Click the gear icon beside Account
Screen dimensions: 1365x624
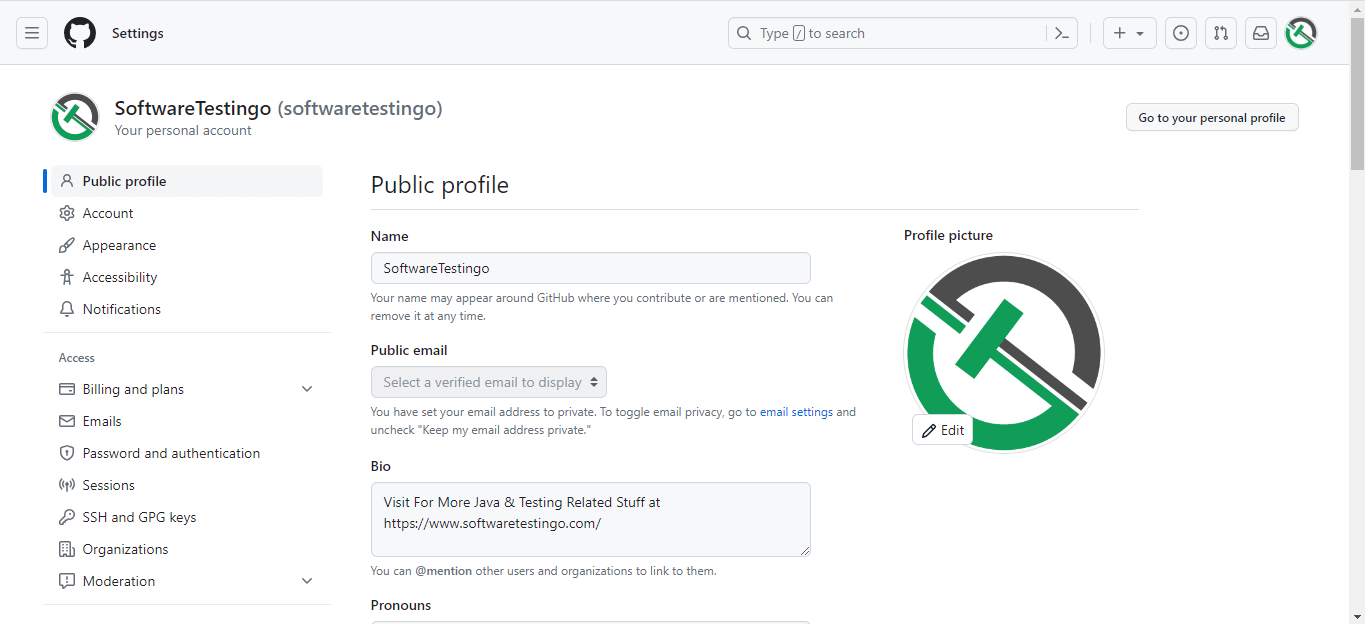click(67, 213)
